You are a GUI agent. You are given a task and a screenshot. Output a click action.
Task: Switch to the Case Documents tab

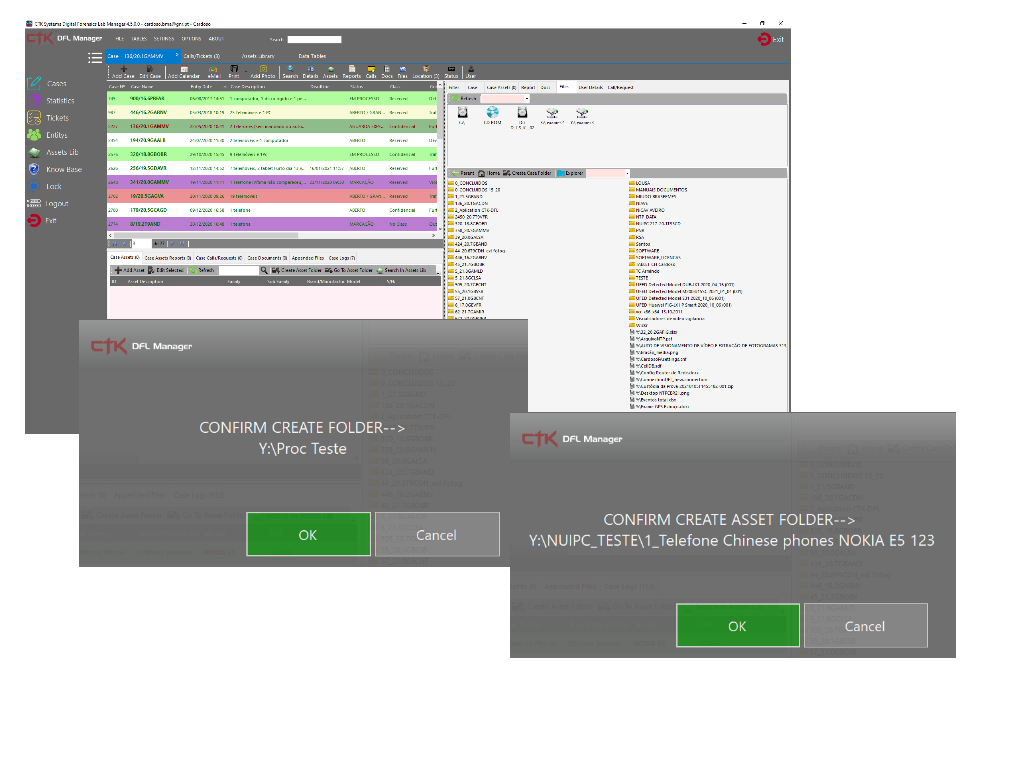[x=267, y=258]
